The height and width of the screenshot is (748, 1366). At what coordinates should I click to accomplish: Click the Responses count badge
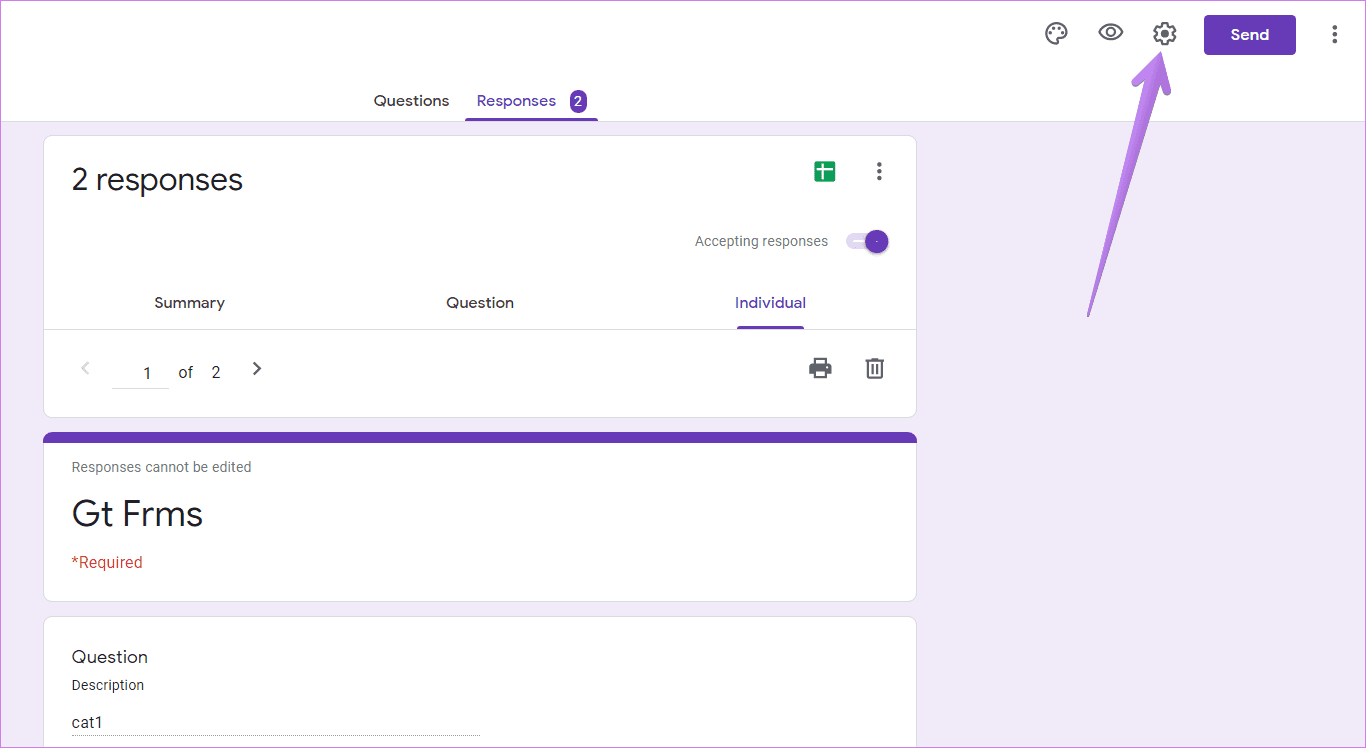pos(578,101)
